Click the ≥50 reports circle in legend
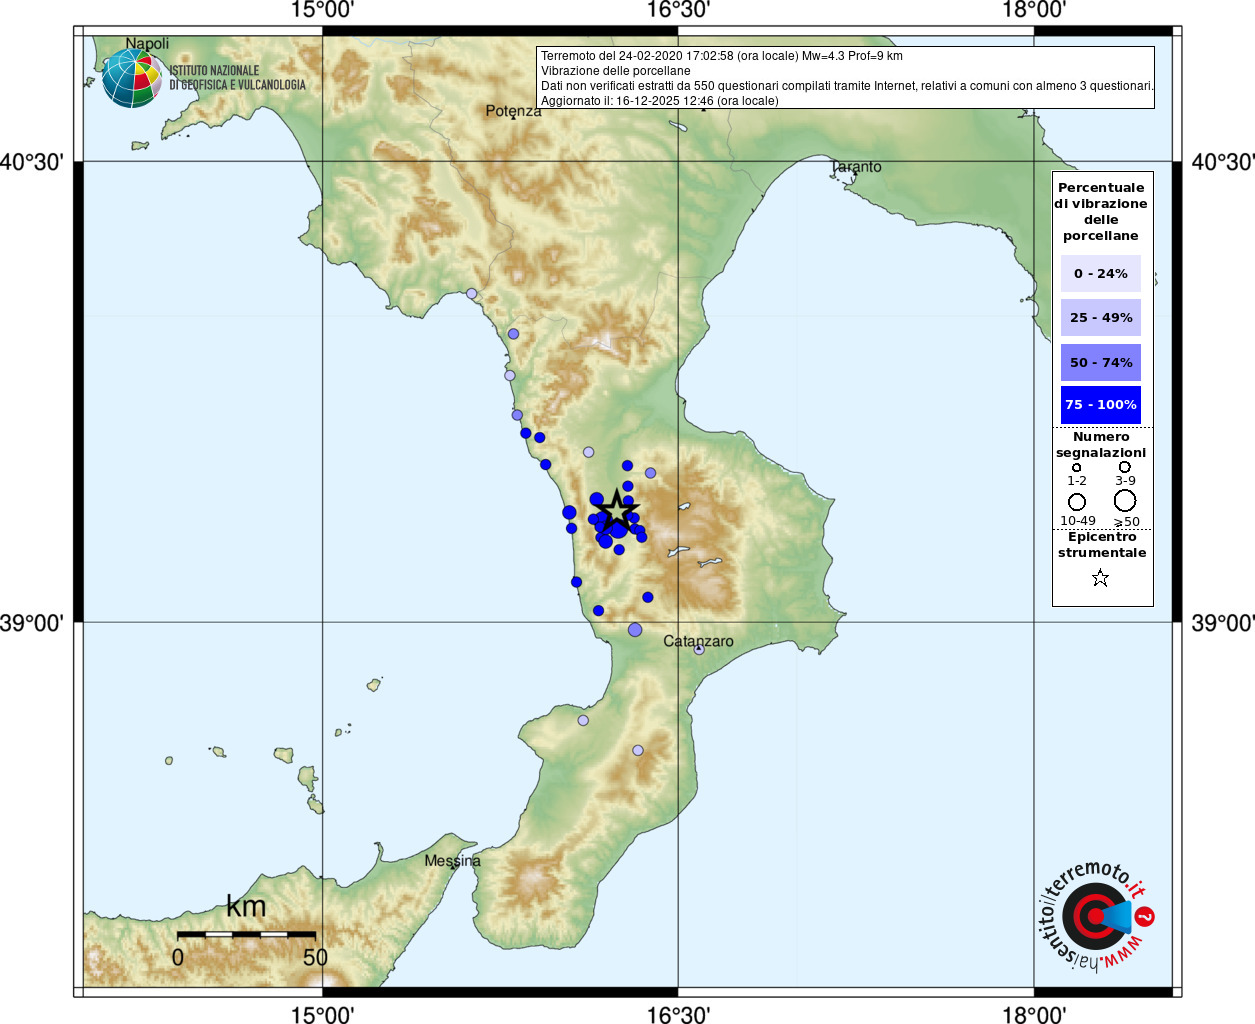1255x1024 pixels. click(1125, 500)
